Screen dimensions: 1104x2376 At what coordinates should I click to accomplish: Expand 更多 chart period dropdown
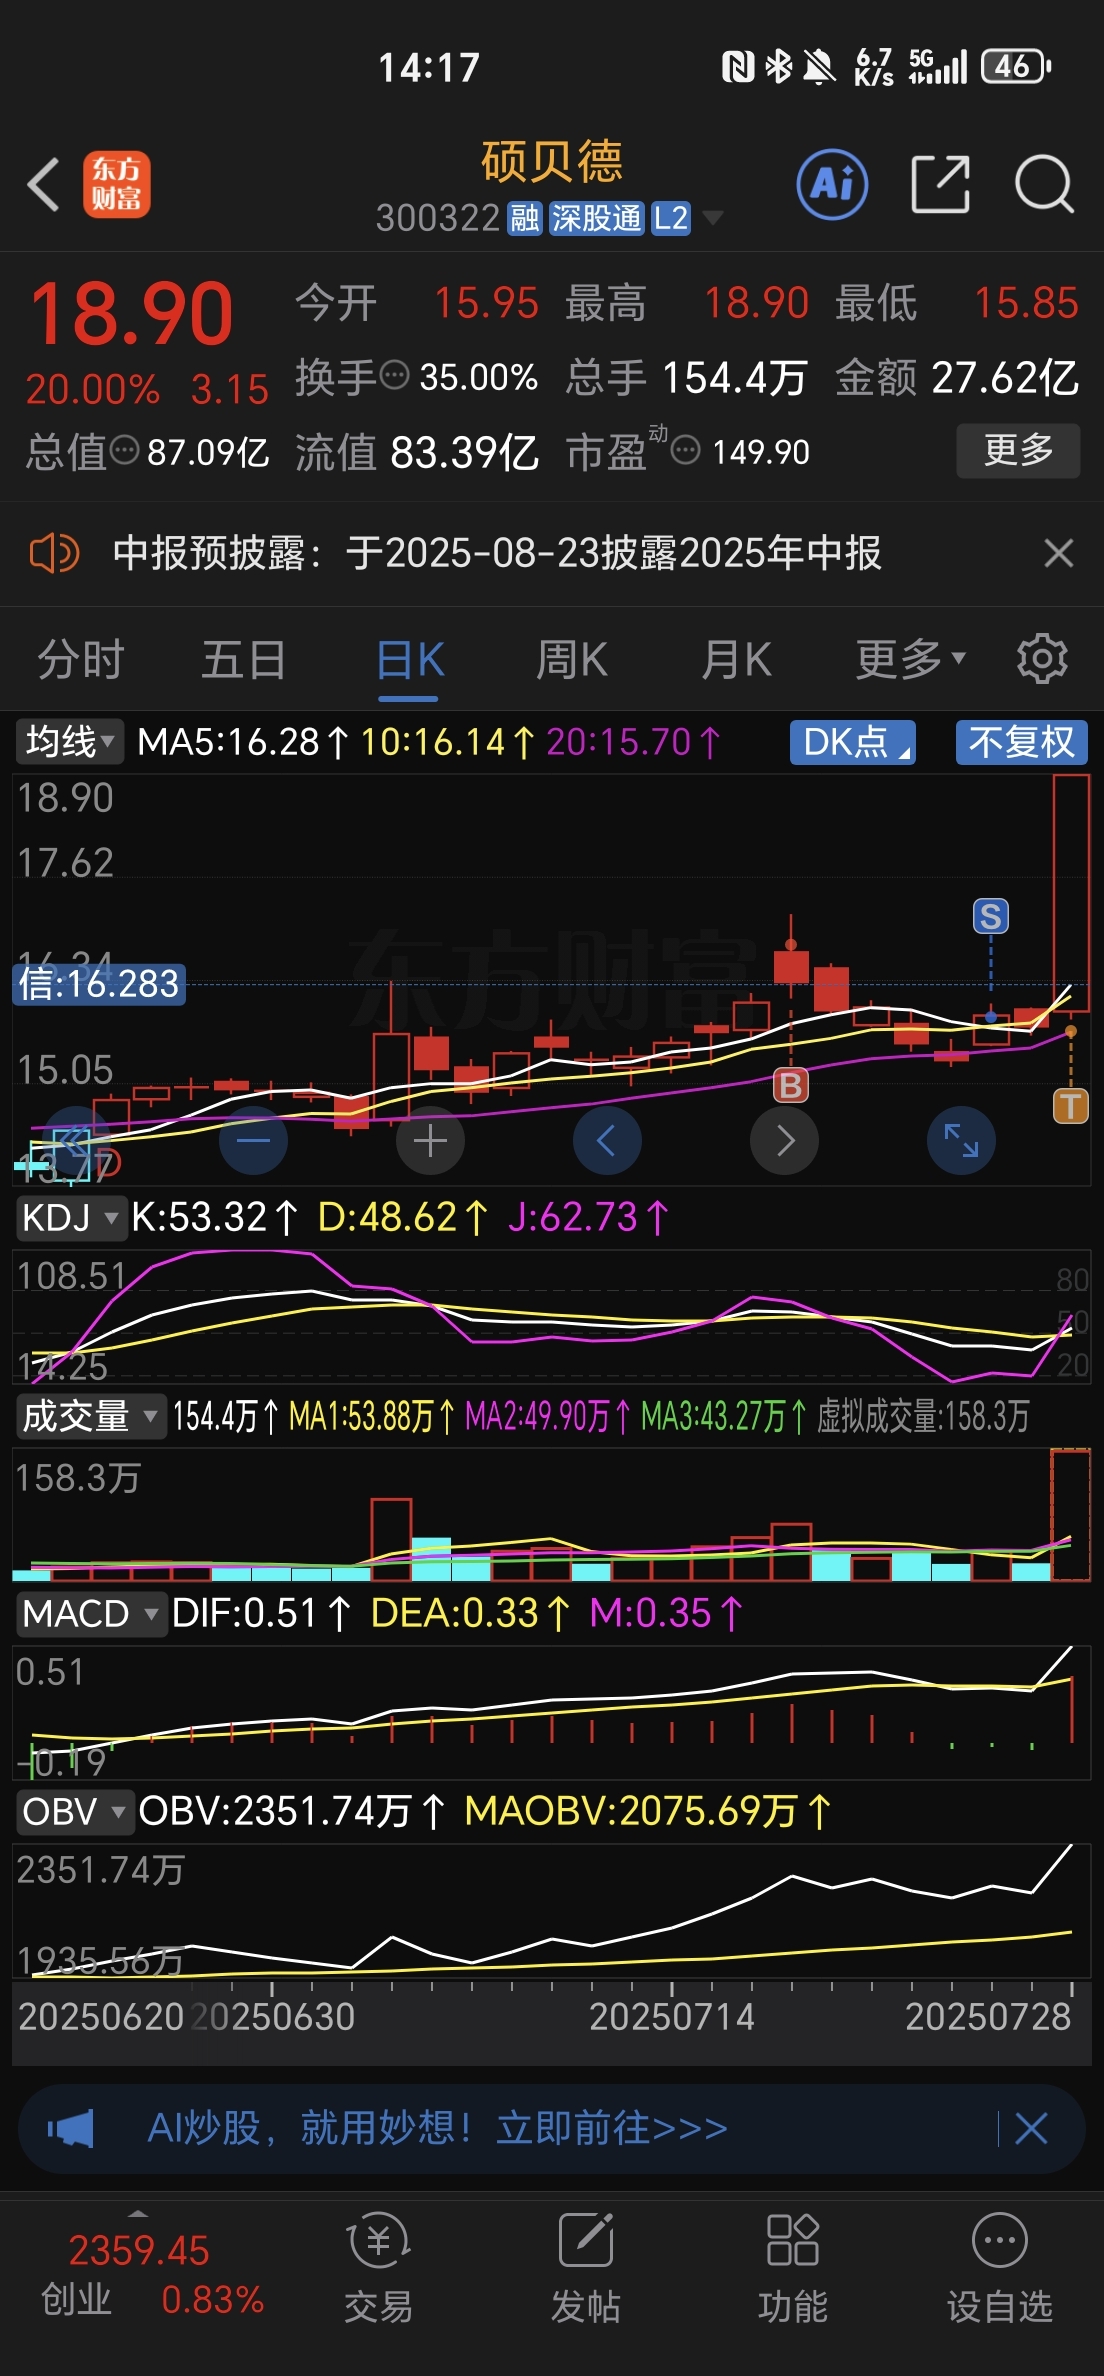click(x=910, y=660)
